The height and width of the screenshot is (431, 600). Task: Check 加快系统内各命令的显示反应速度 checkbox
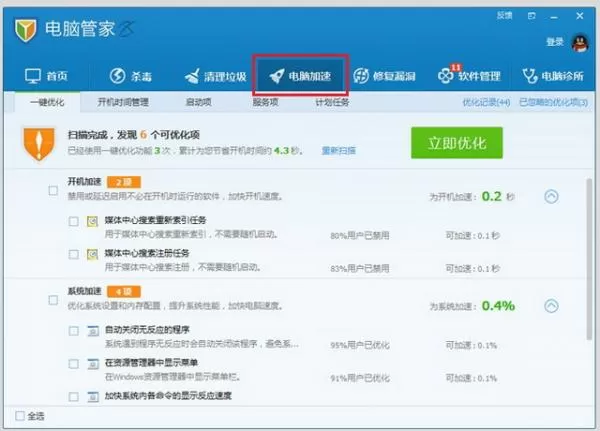(x=73, y=397)
